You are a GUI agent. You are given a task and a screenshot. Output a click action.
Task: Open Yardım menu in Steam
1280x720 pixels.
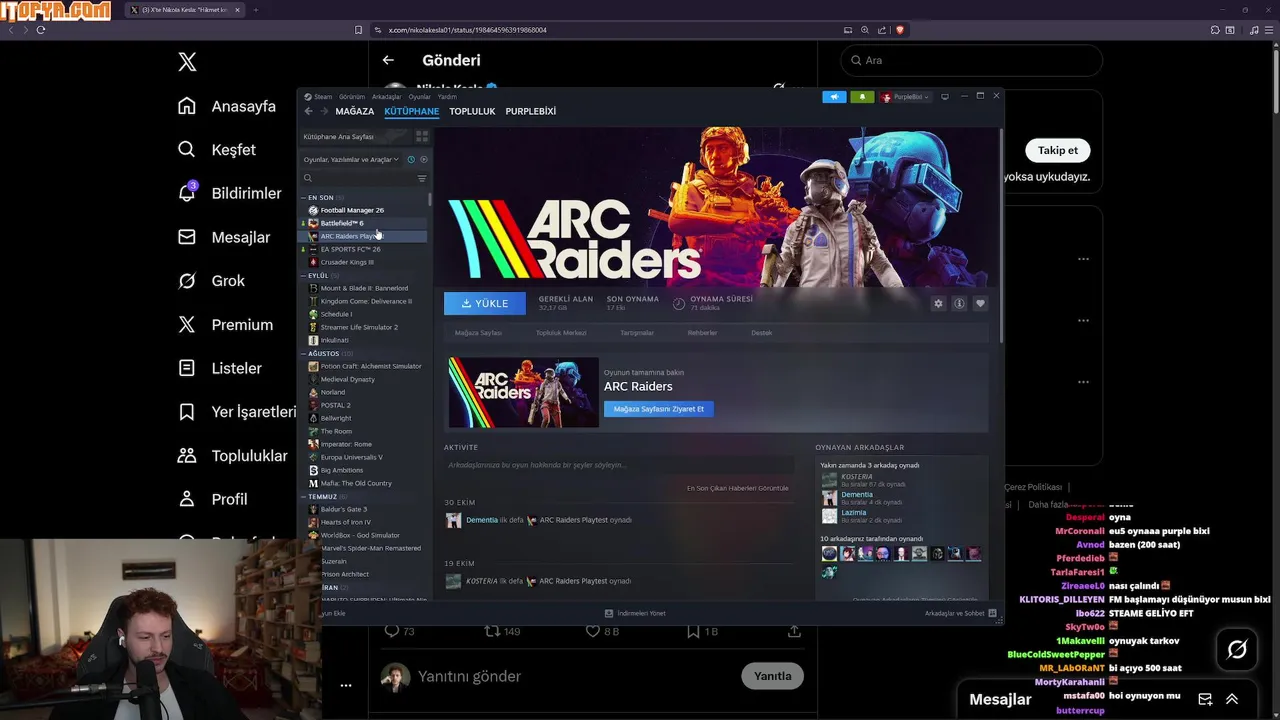(x=447, y=97)
